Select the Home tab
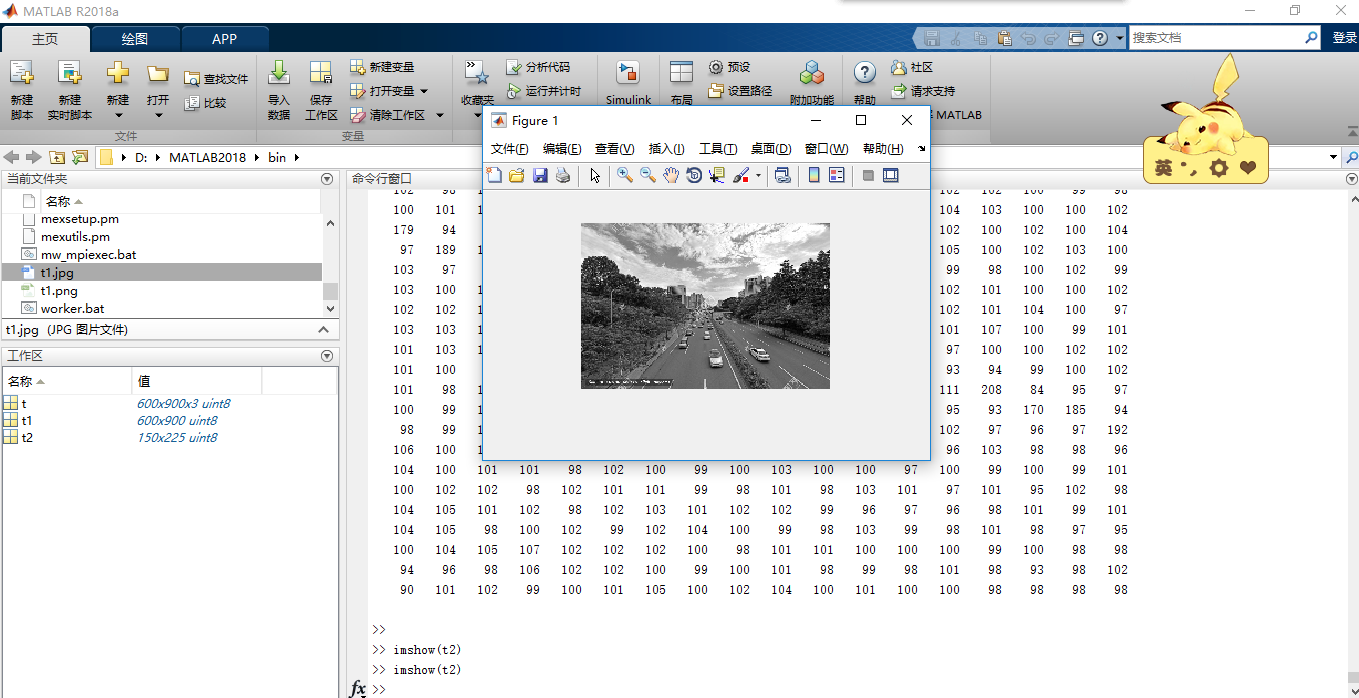The image size is (1359, 698). 45,39
